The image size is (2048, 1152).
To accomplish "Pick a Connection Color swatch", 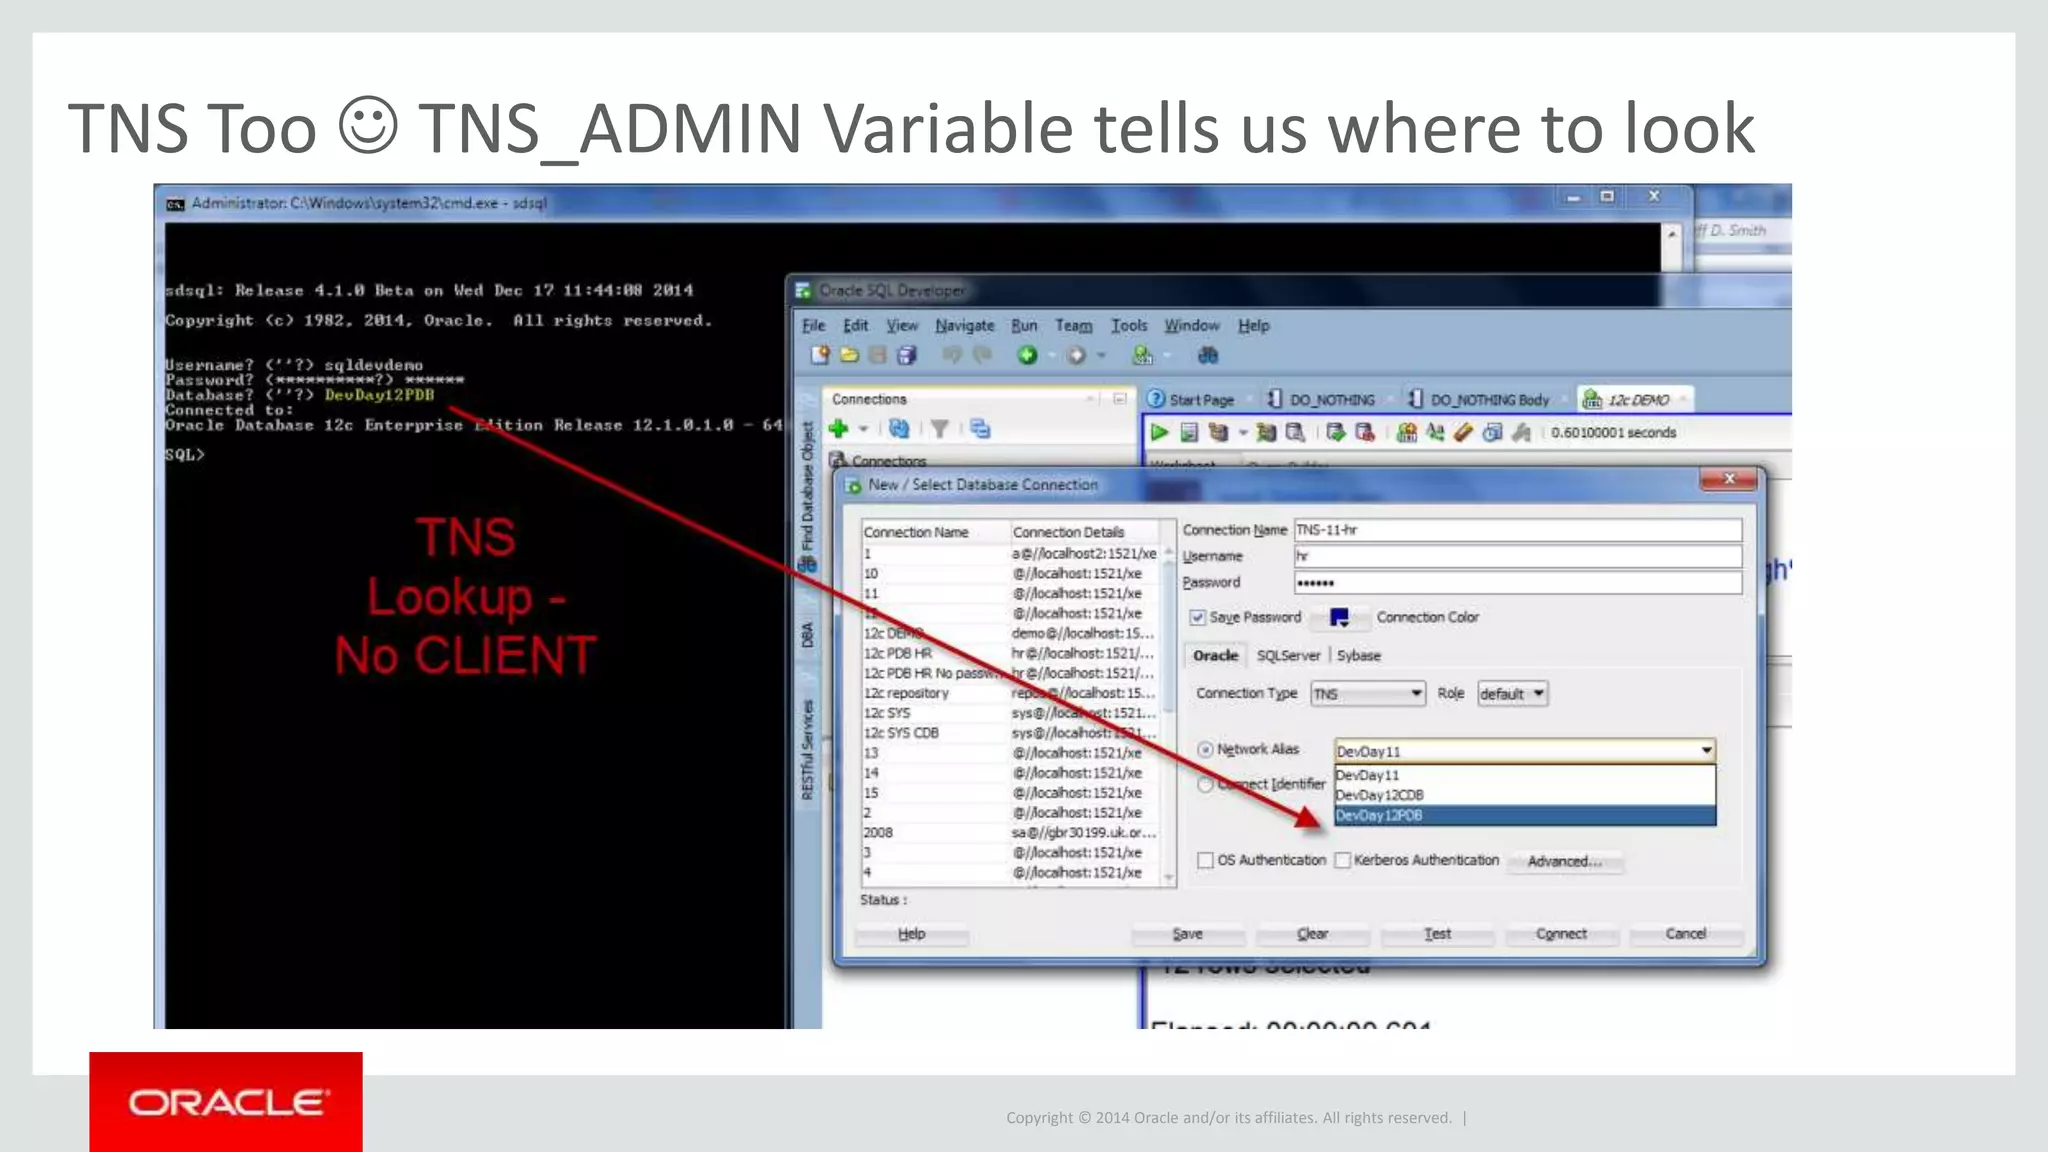I will 1339,617.
